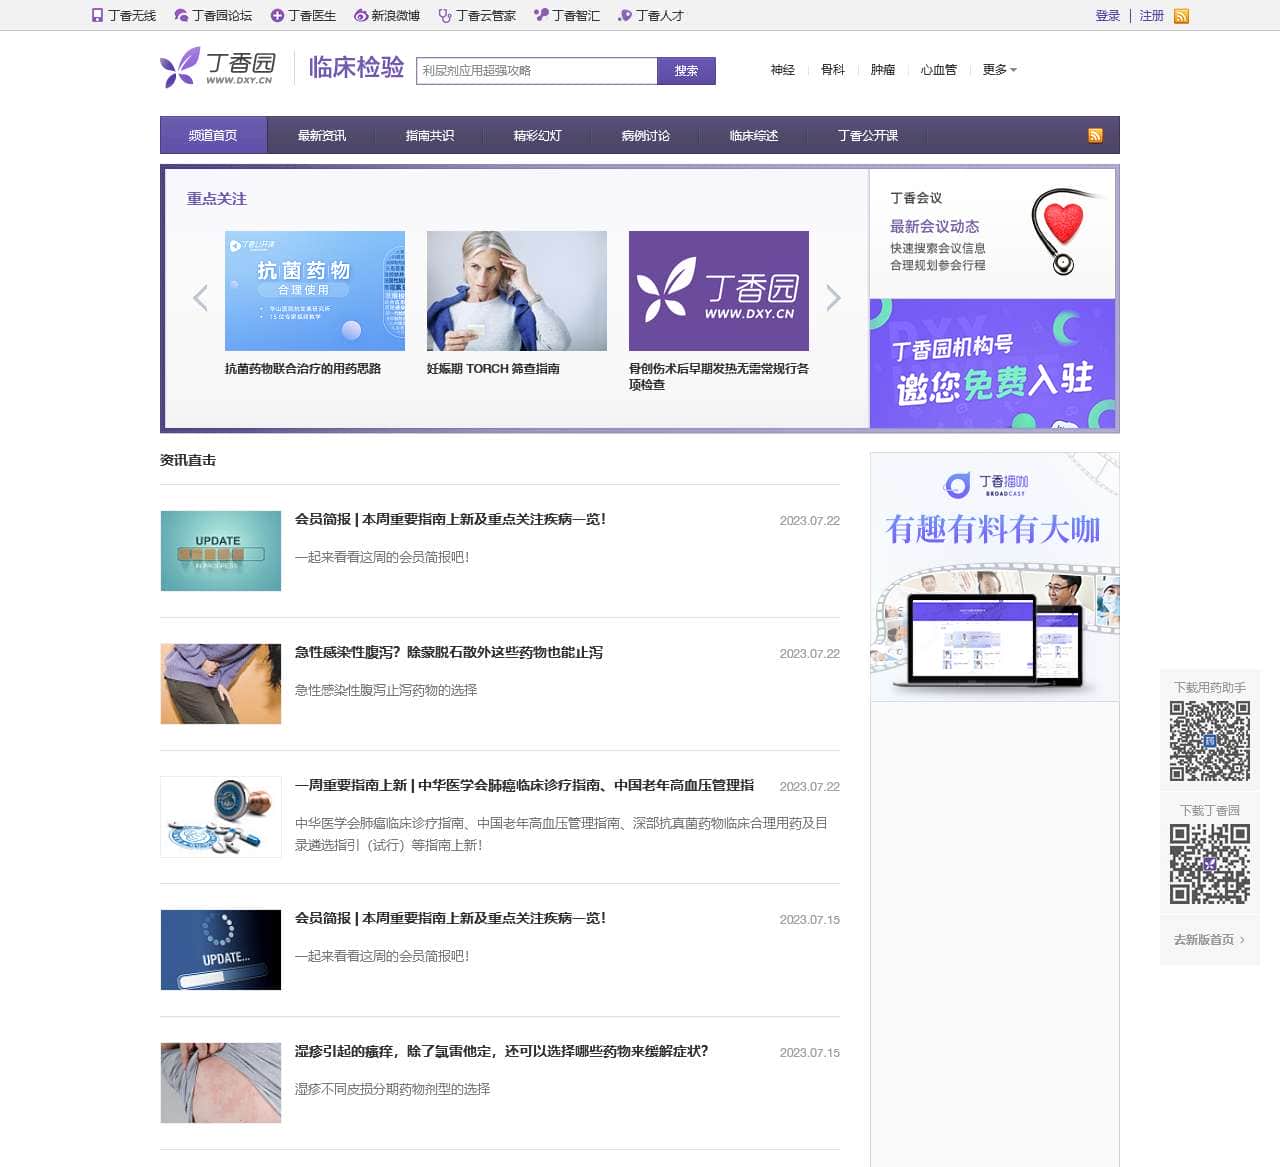
Task: Switch to the 指南共识 tab
Action: pyautogui.click(x=429, y=135)
